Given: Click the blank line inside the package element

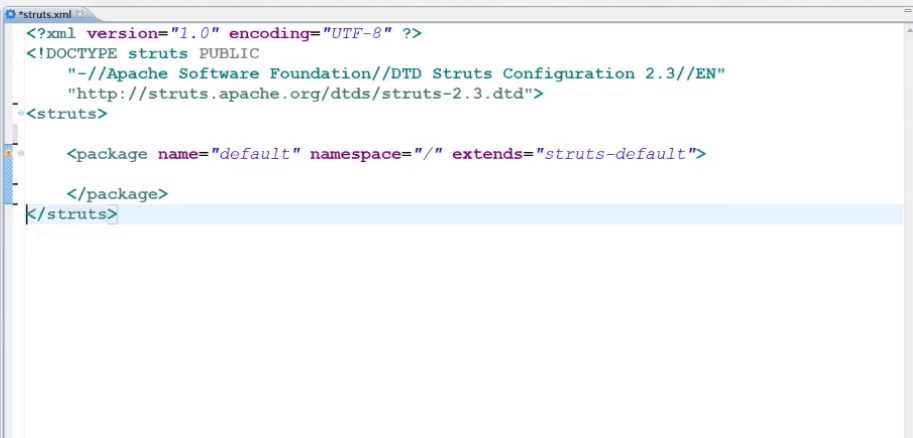Looking at the screenshot, I should pyautogui.click(x=463, y=174).
